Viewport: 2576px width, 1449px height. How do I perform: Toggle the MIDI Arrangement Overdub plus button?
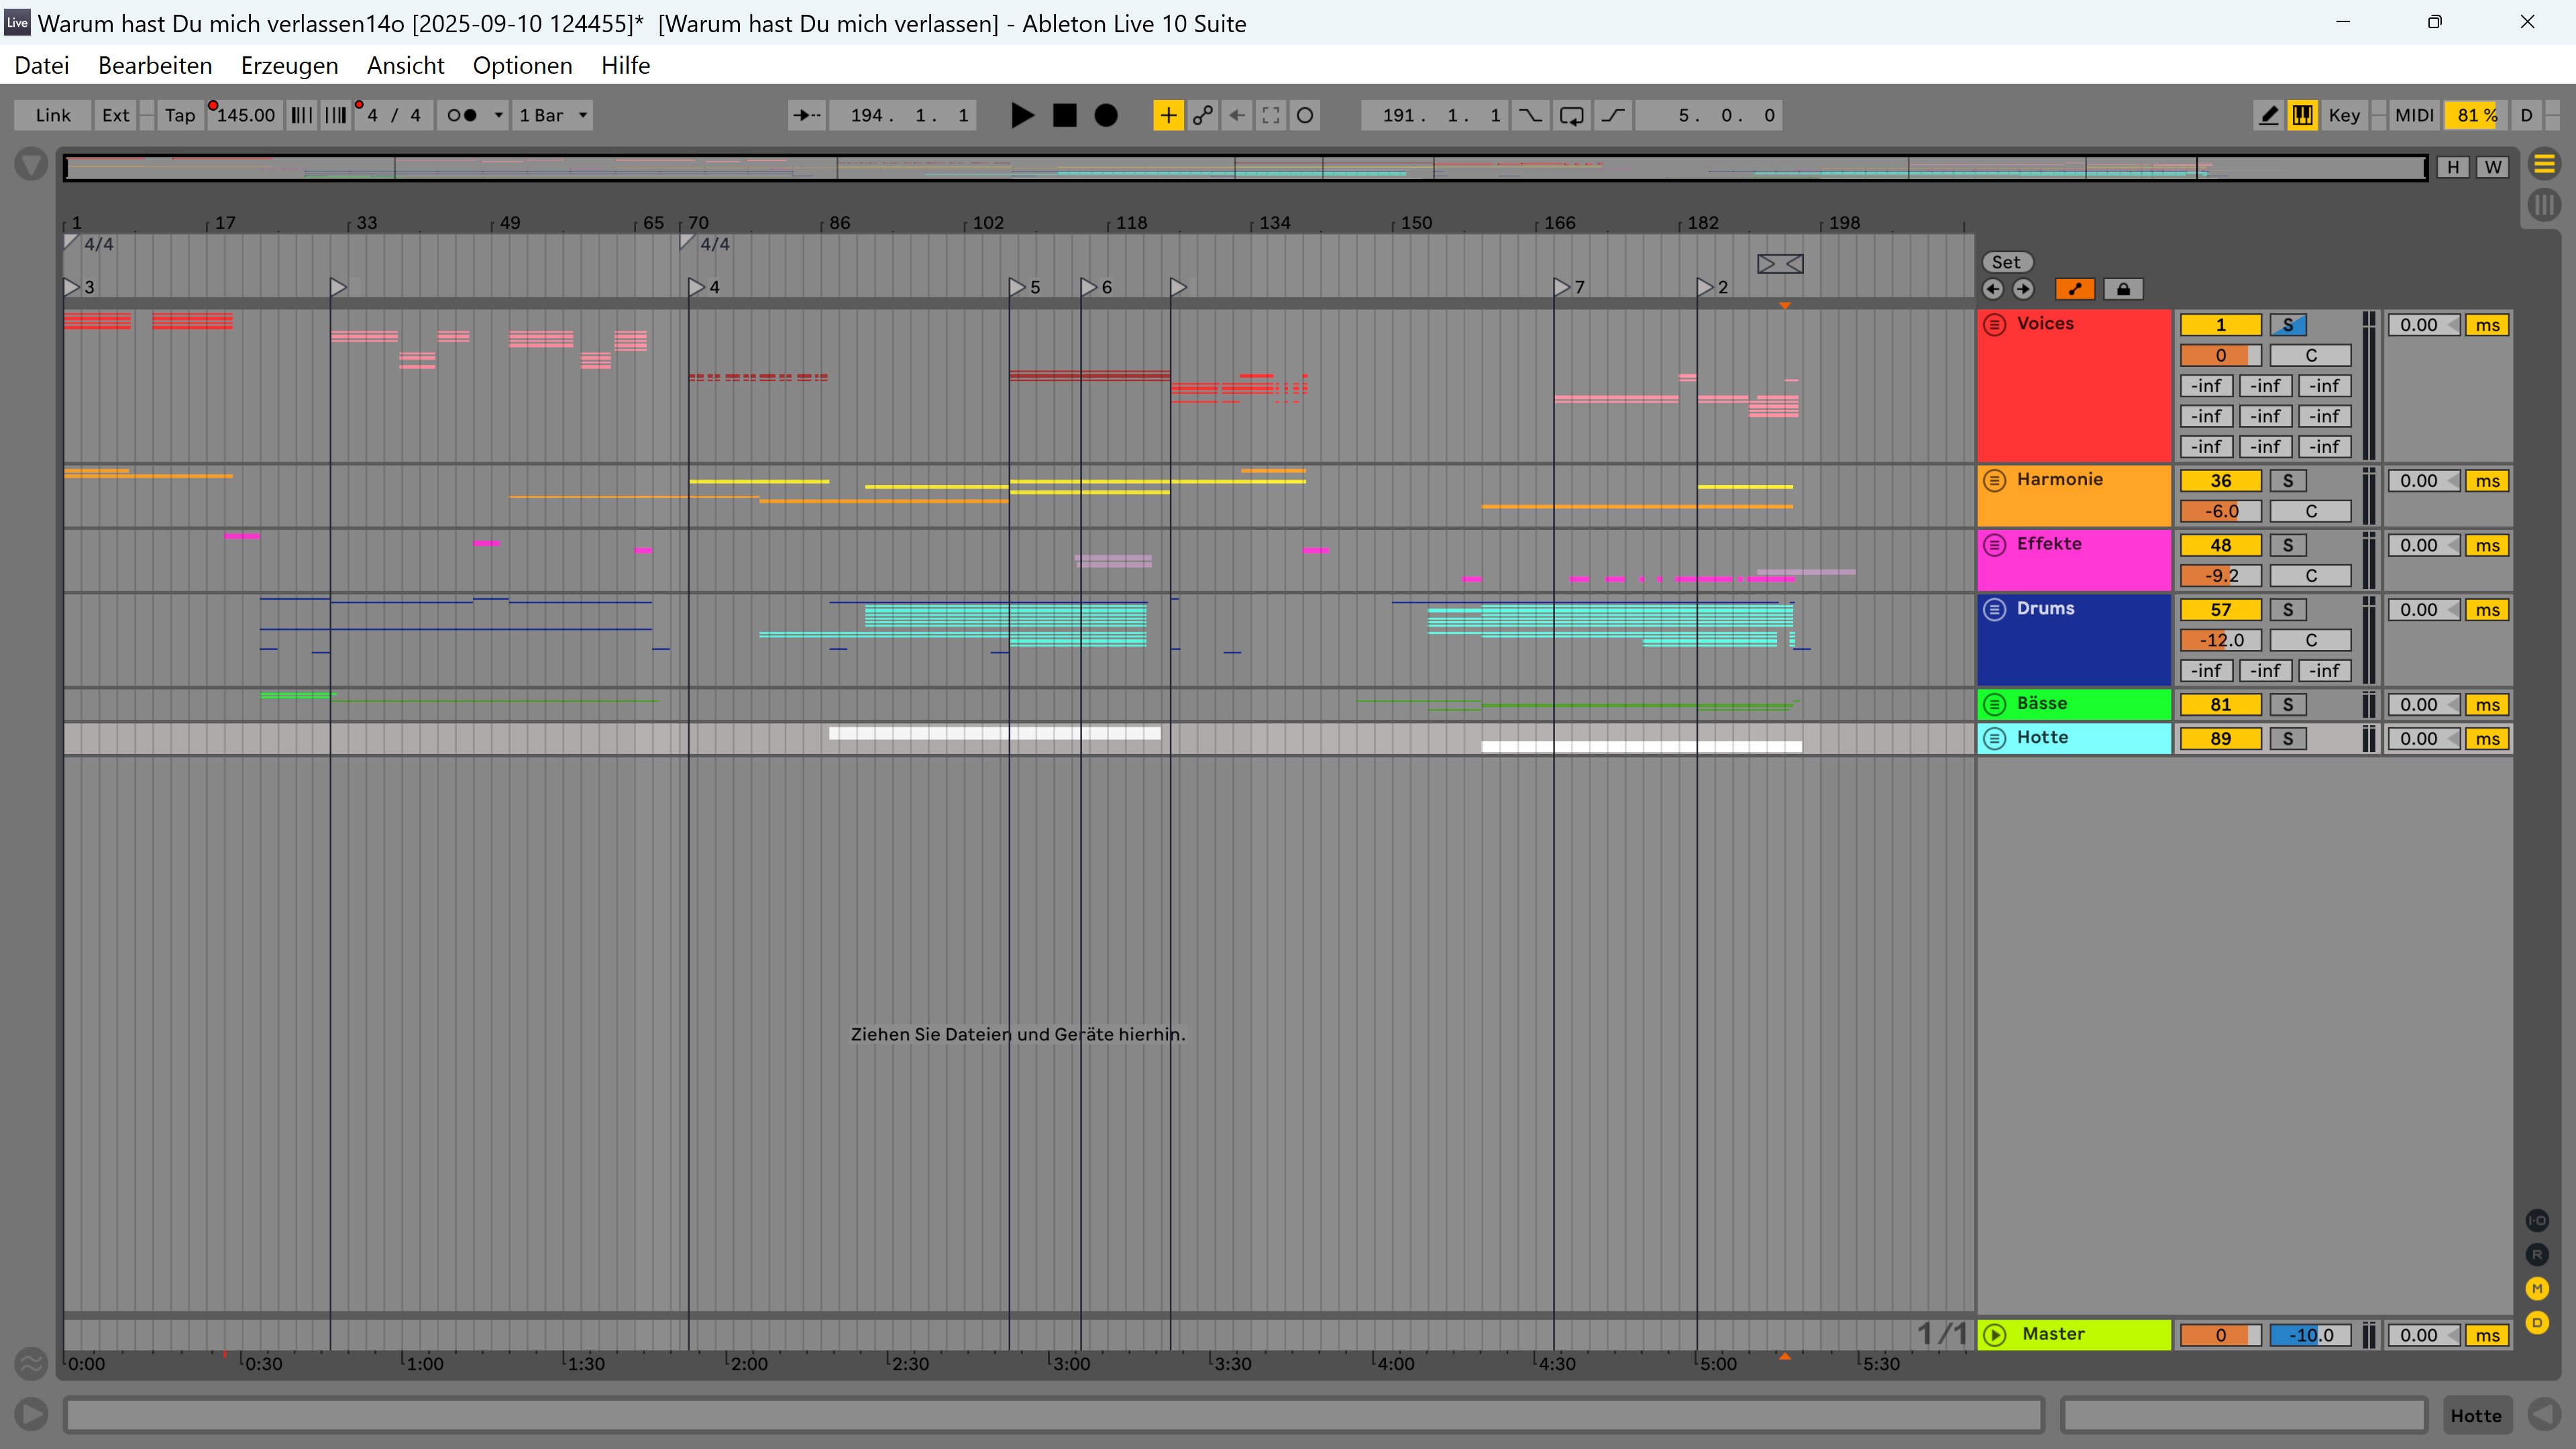(1168, 115)
